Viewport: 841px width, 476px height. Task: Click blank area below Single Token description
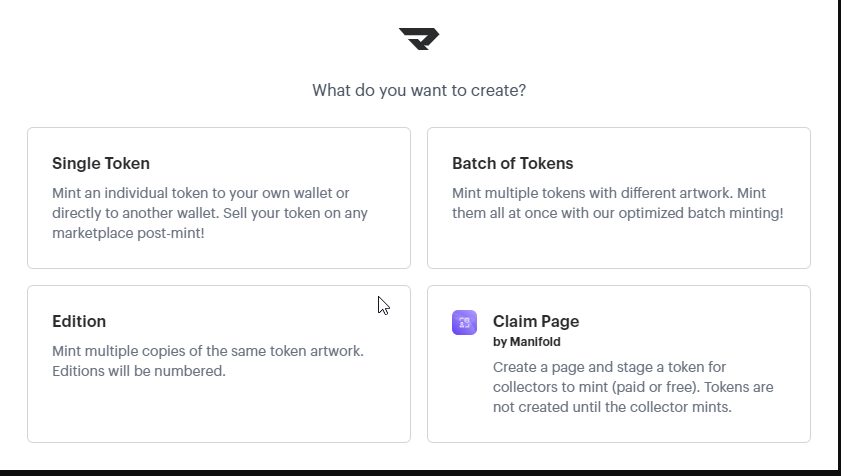[x=218, y=254]
